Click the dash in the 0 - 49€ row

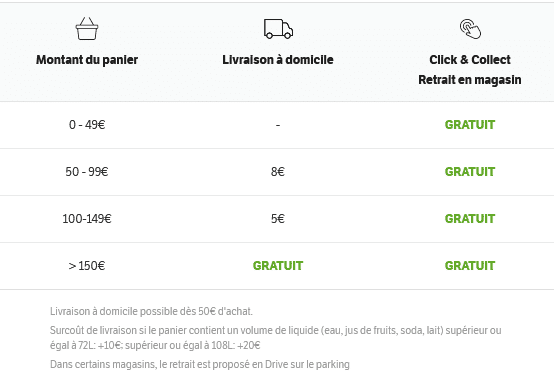[x=278, y=125]
